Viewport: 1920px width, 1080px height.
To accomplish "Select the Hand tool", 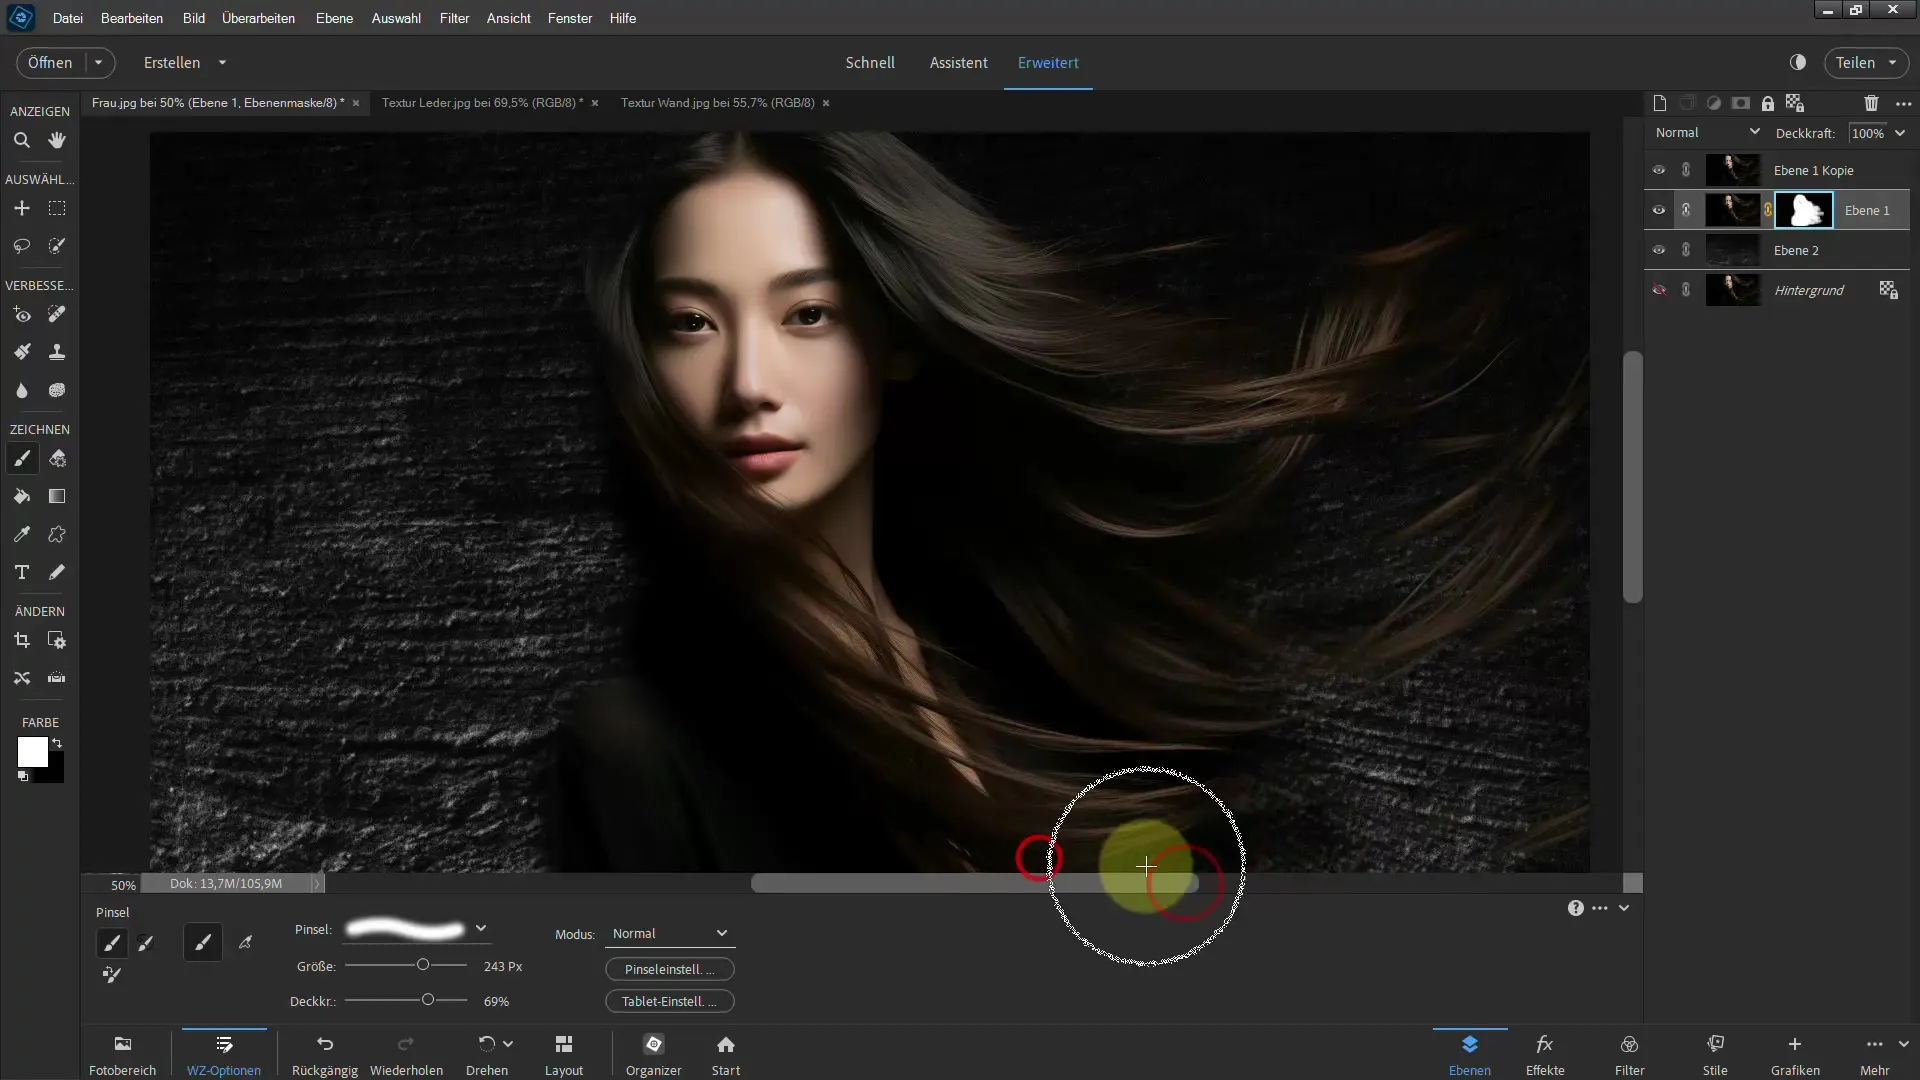I will coord(57,140).
